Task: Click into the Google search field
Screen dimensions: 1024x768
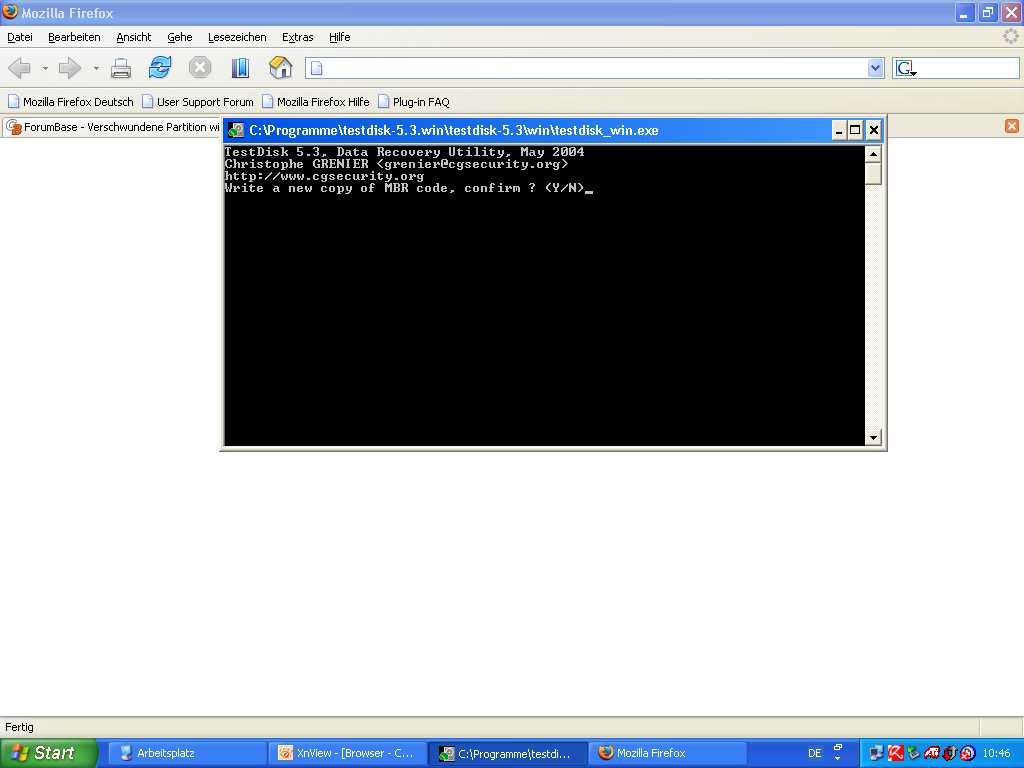Action: (968, 68)
